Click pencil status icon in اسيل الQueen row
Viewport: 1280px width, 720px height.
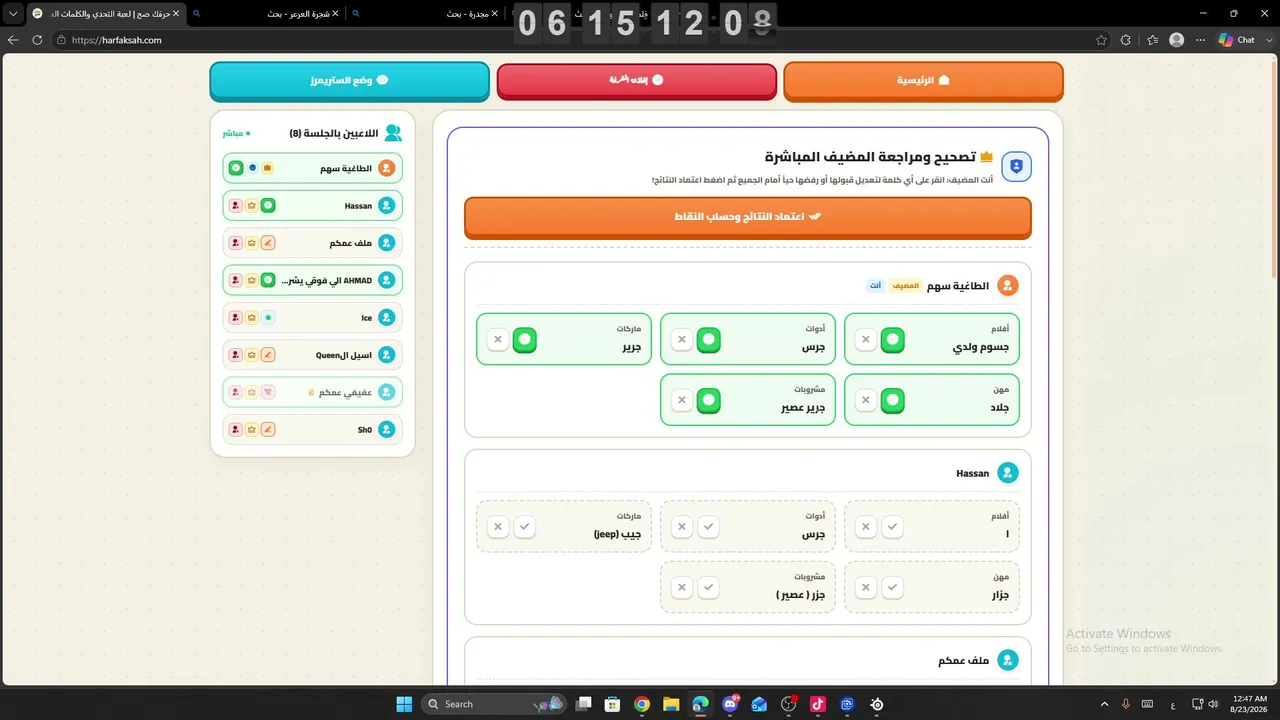pos(268,355)
